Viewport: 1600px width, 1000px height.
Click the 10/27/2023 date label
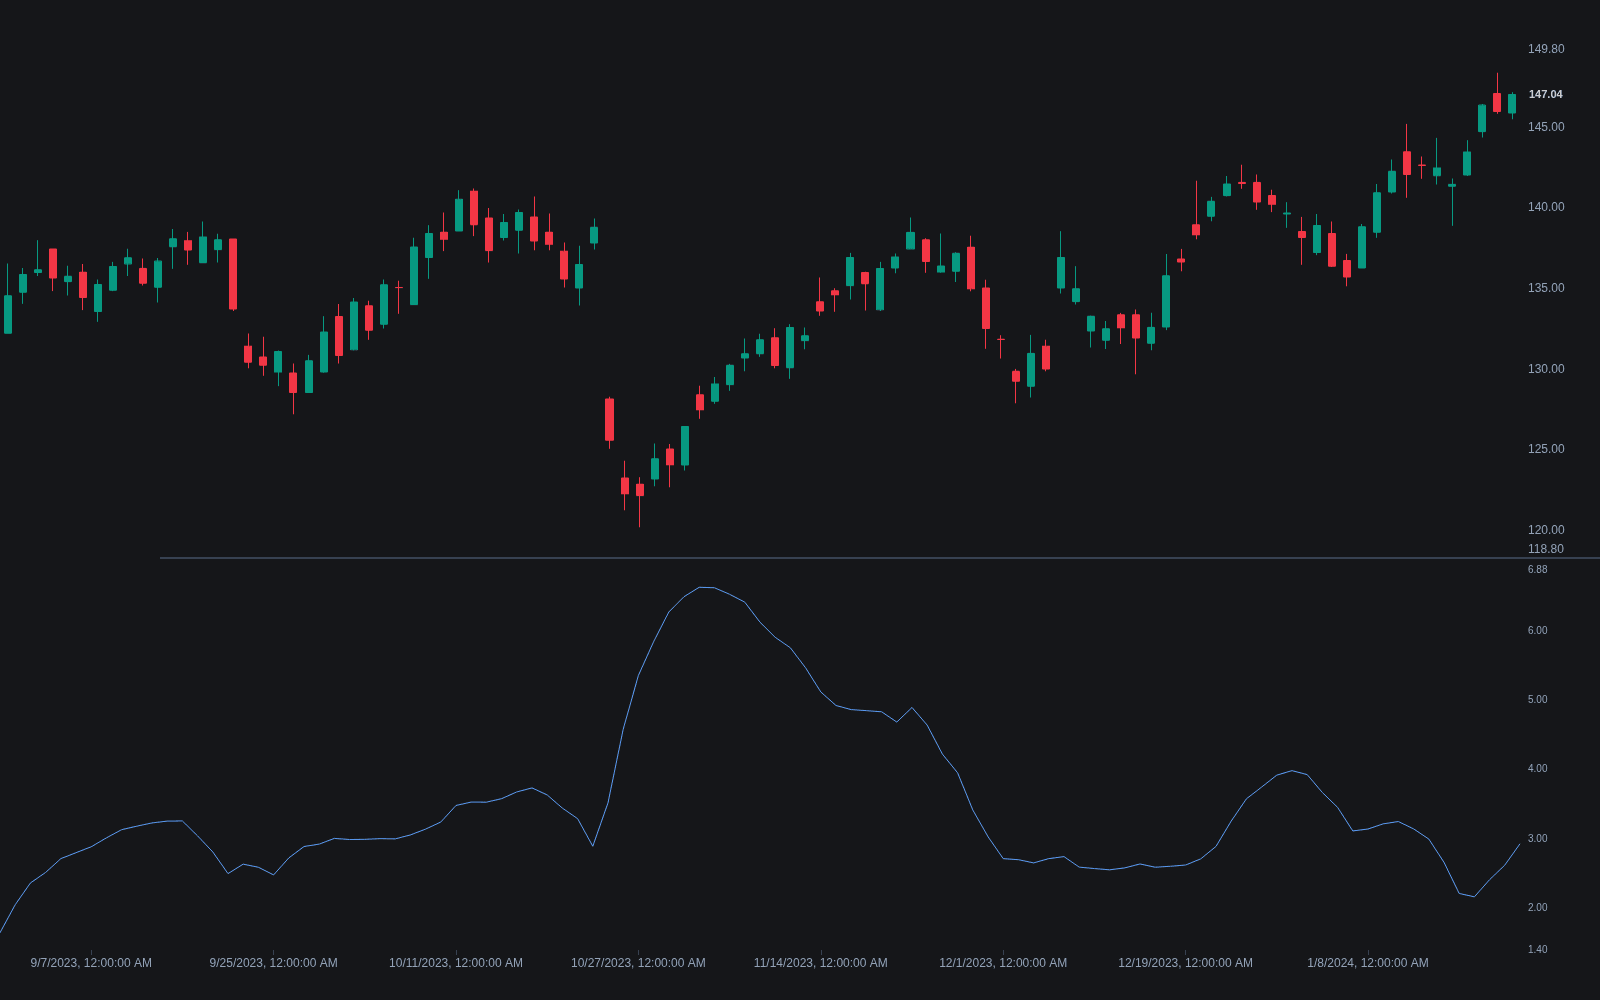[638, 963]
